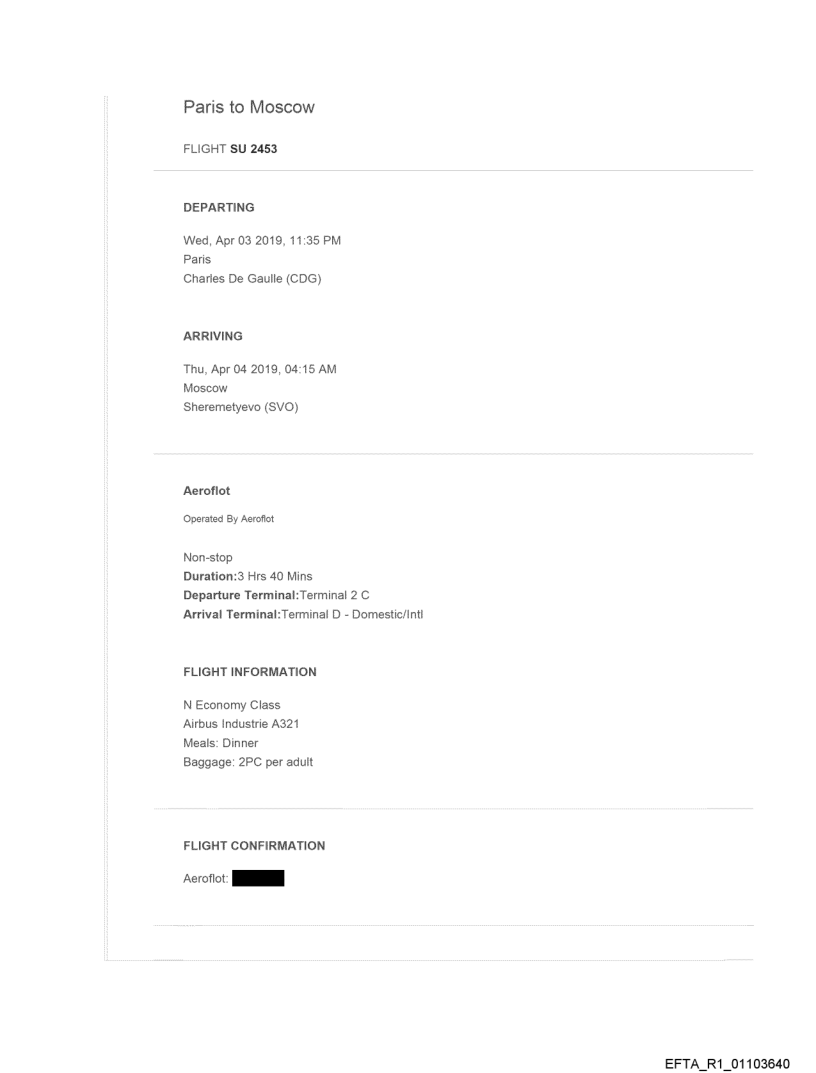The image size is (816, 1073).
Task: Click the DEPARTING section label
Action: 218,208
